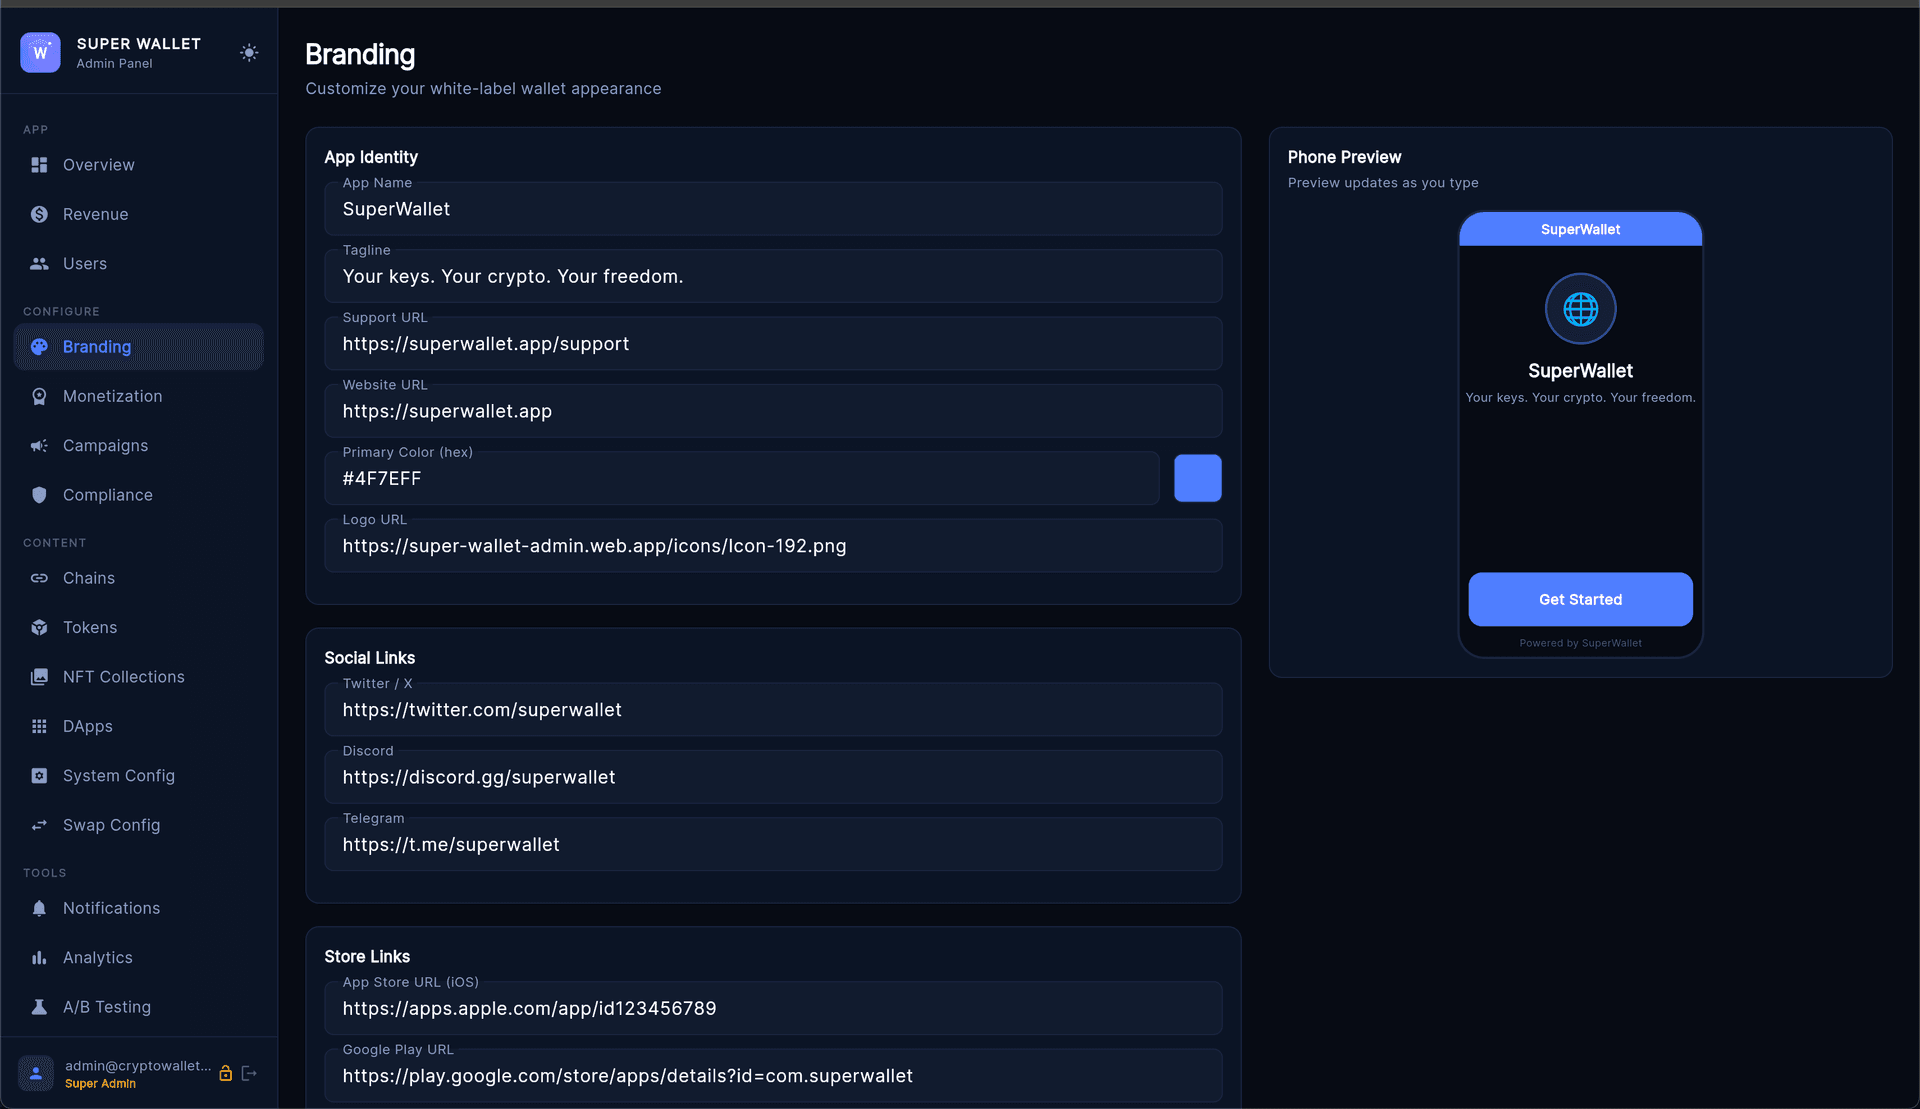Click the A/B Testing flask icon
The height and width of the screenshot is (1109, 1920).
point(39,1007)
